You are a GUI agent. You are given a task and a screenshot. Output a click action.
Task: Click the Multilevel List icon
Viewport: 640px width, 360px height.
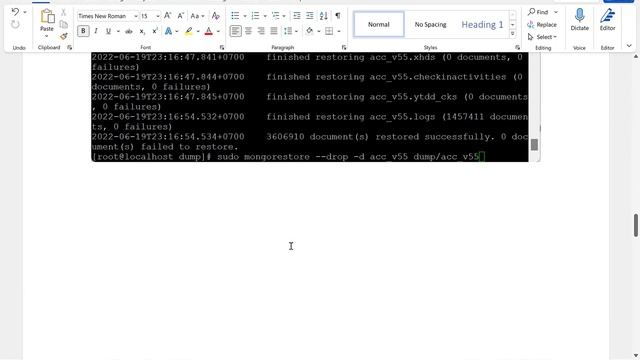tap(276, 16)
